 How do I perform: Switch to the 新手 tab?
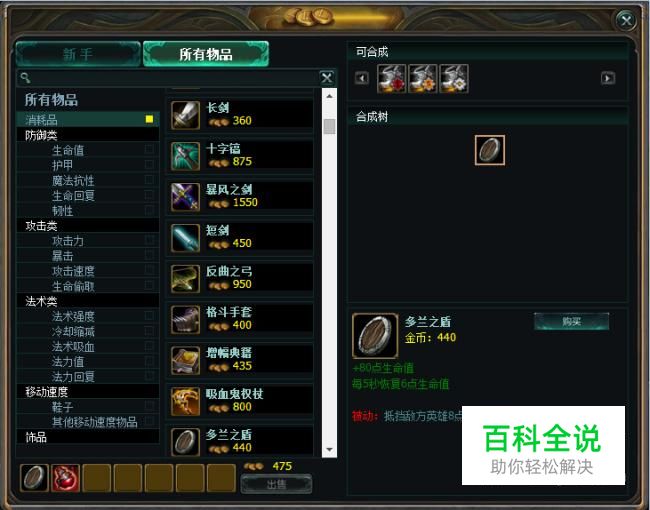[x=78, y=54]
